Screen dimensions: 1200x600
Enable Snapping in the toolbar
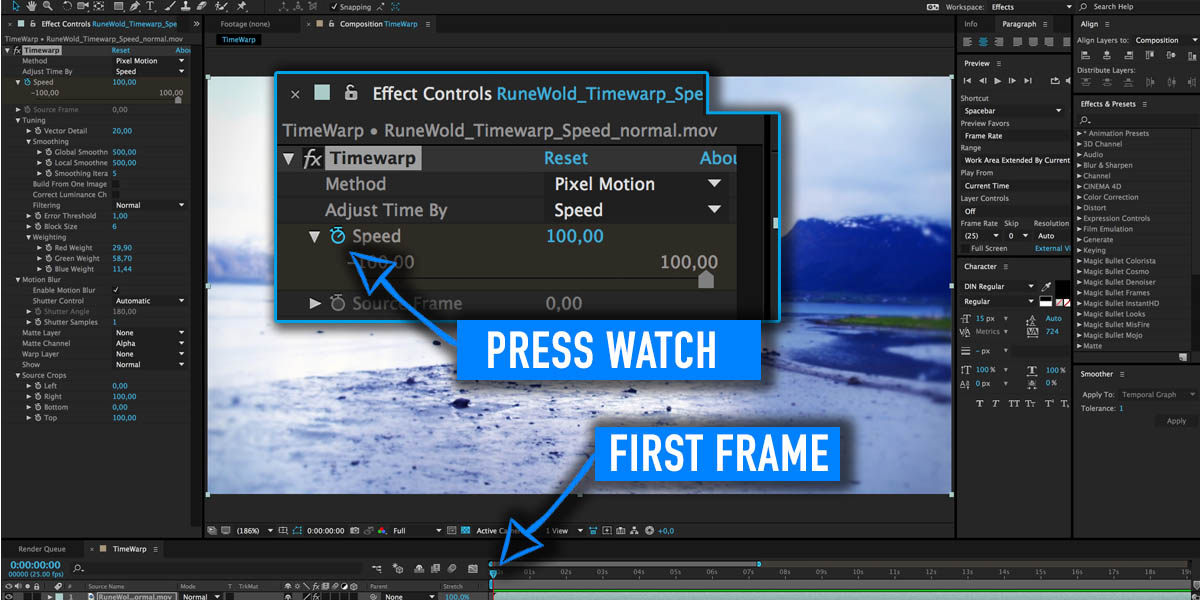pos(335,7)
